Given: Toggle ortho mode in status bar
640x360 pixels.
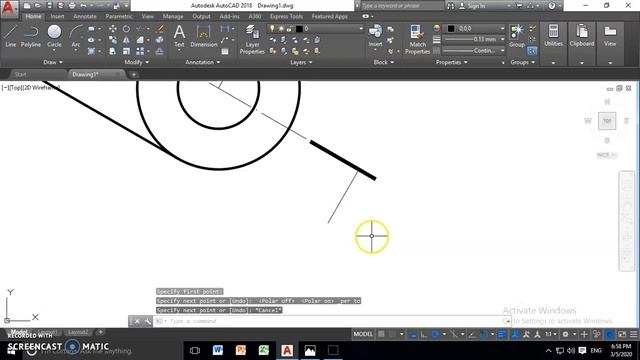Looking at the screenshot, I should 424,334.
